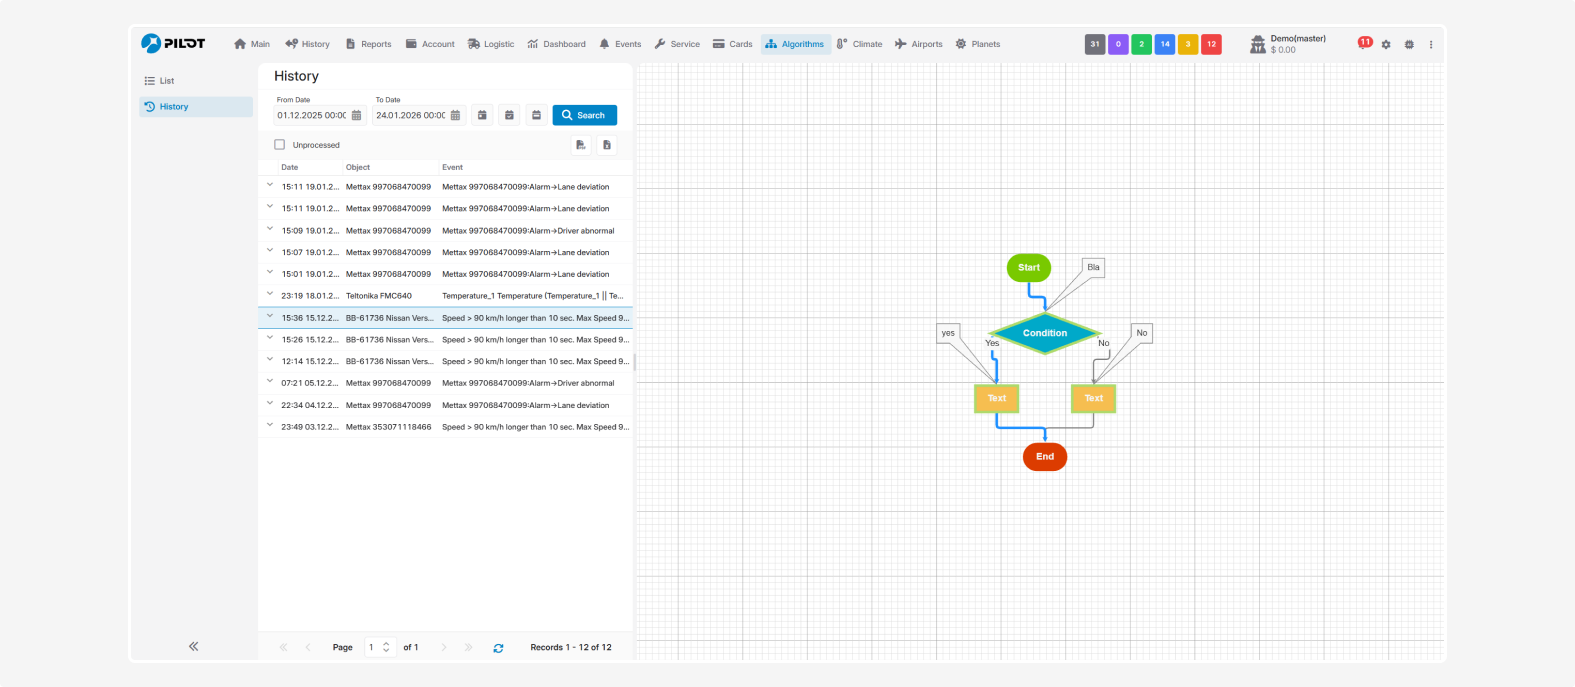
Task: Click the vertical three-dot menu icon
Action: (1431, 45)
